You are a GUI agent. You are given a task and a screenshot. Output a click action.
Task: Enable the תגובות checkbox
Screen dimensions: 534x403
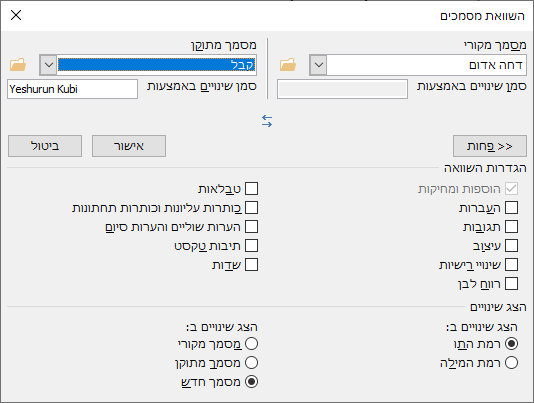(x=512, y=227)
